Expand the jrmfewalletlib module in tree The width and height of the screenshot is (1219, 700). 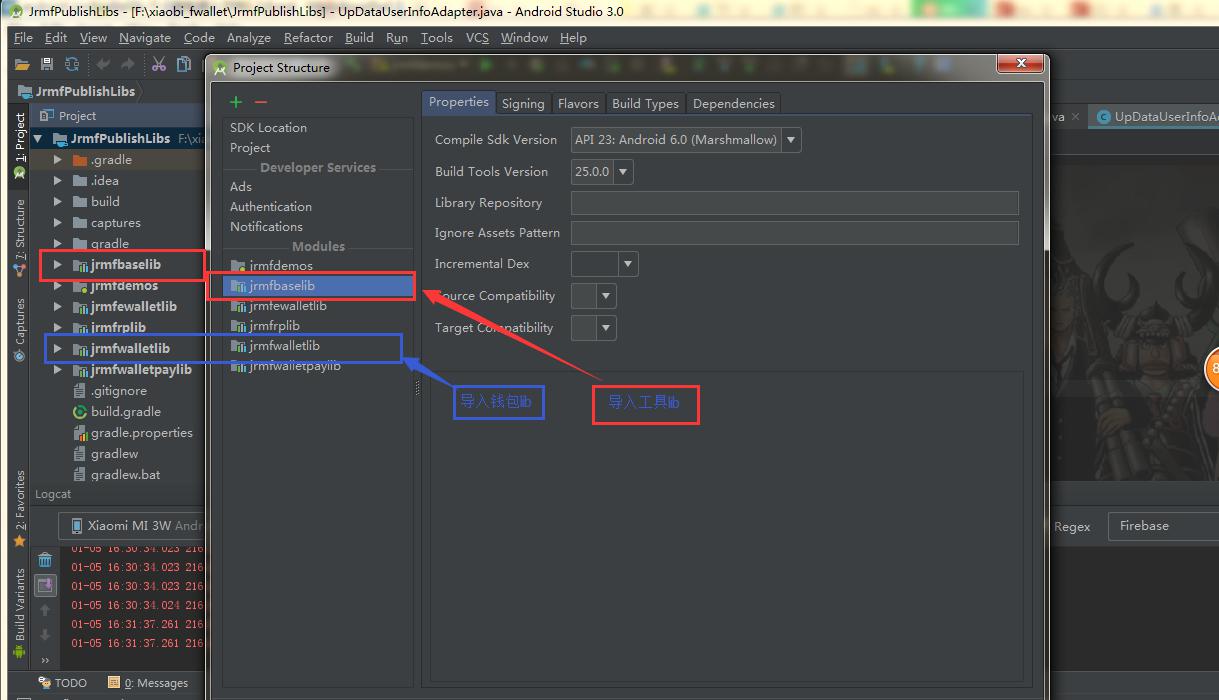pyautogui.click(x=58, y=307)
